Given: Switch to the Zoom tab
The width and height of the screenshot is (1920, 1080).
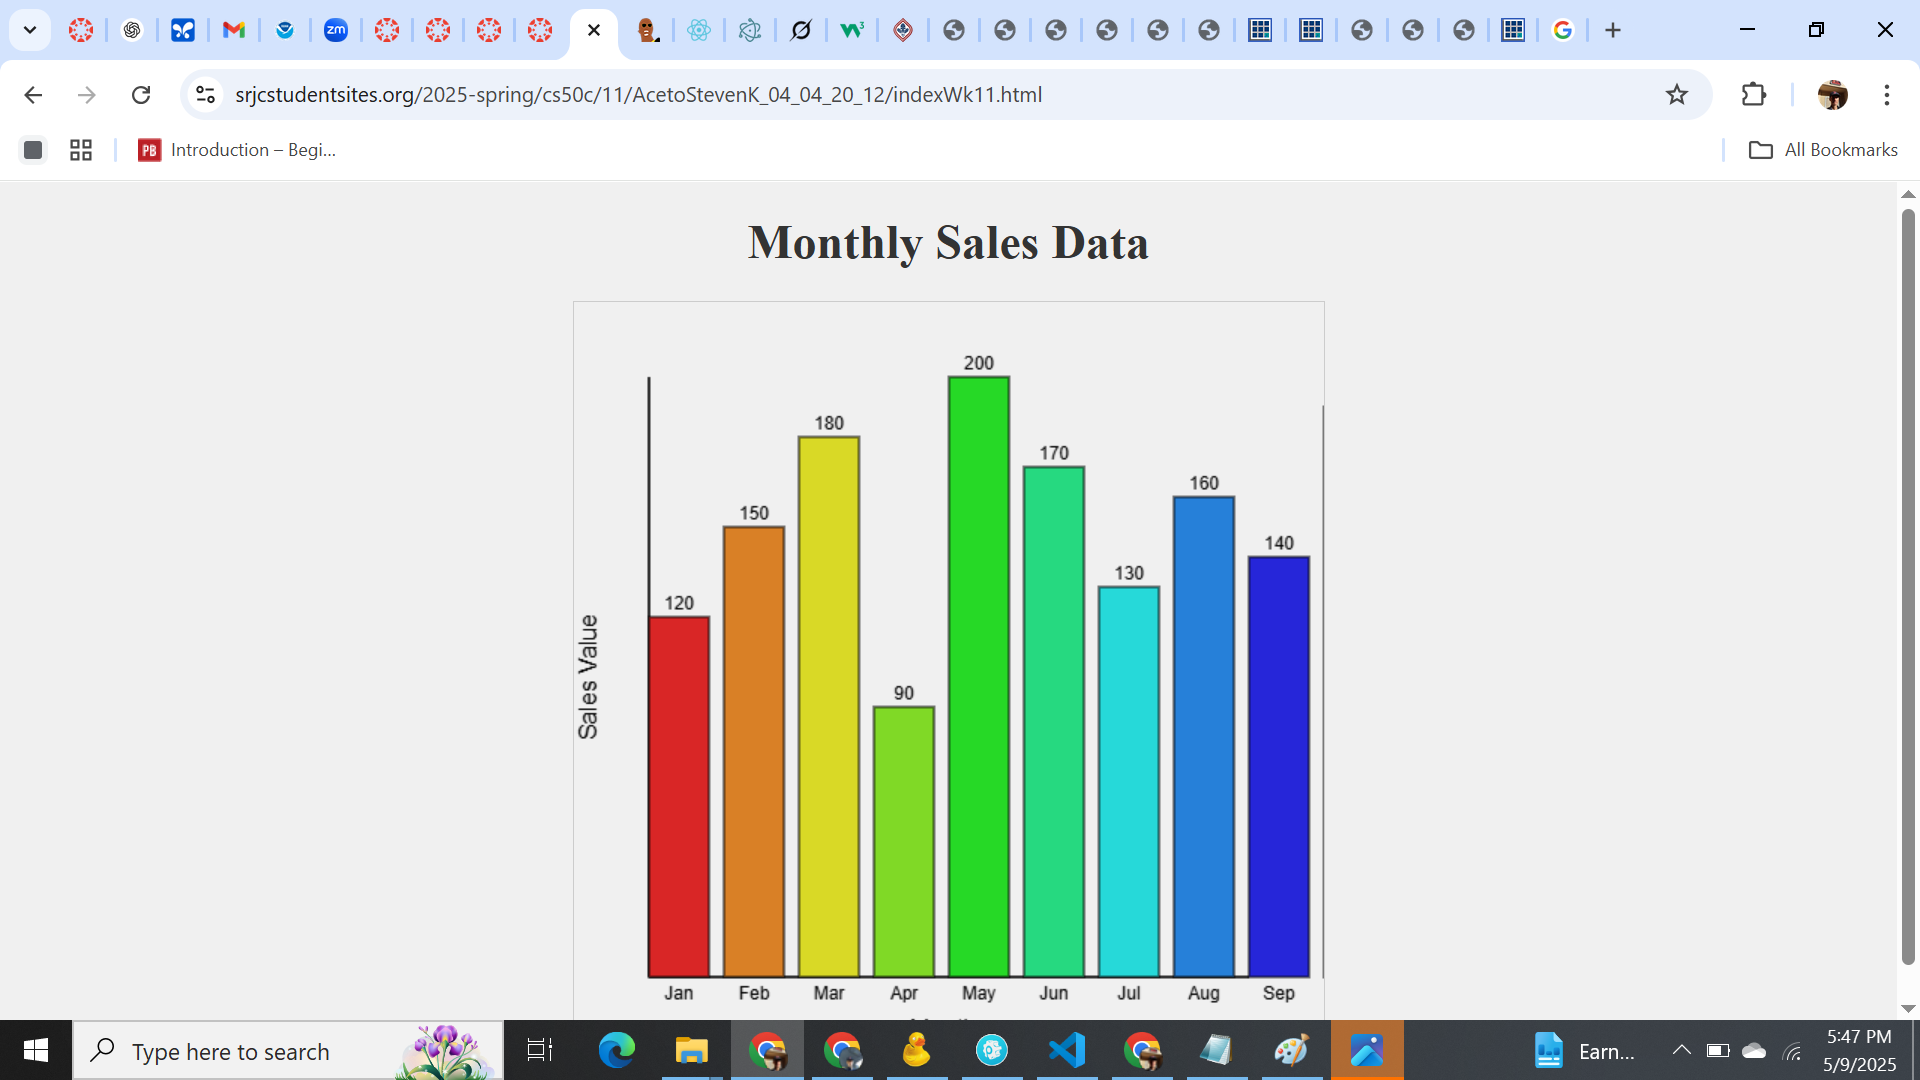Looking at the screenshot, I should (x=335, y=30).
